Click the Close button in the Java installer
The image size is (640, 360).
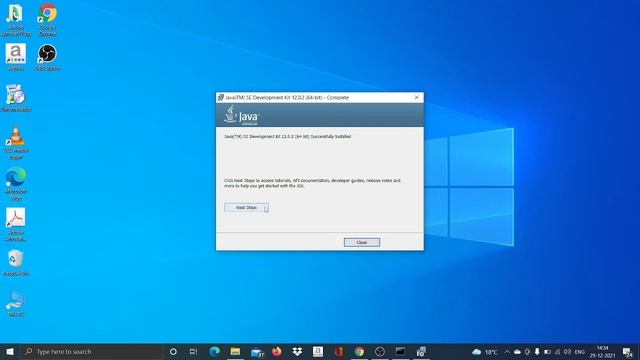pyautogui.click(x=362, y=242)
